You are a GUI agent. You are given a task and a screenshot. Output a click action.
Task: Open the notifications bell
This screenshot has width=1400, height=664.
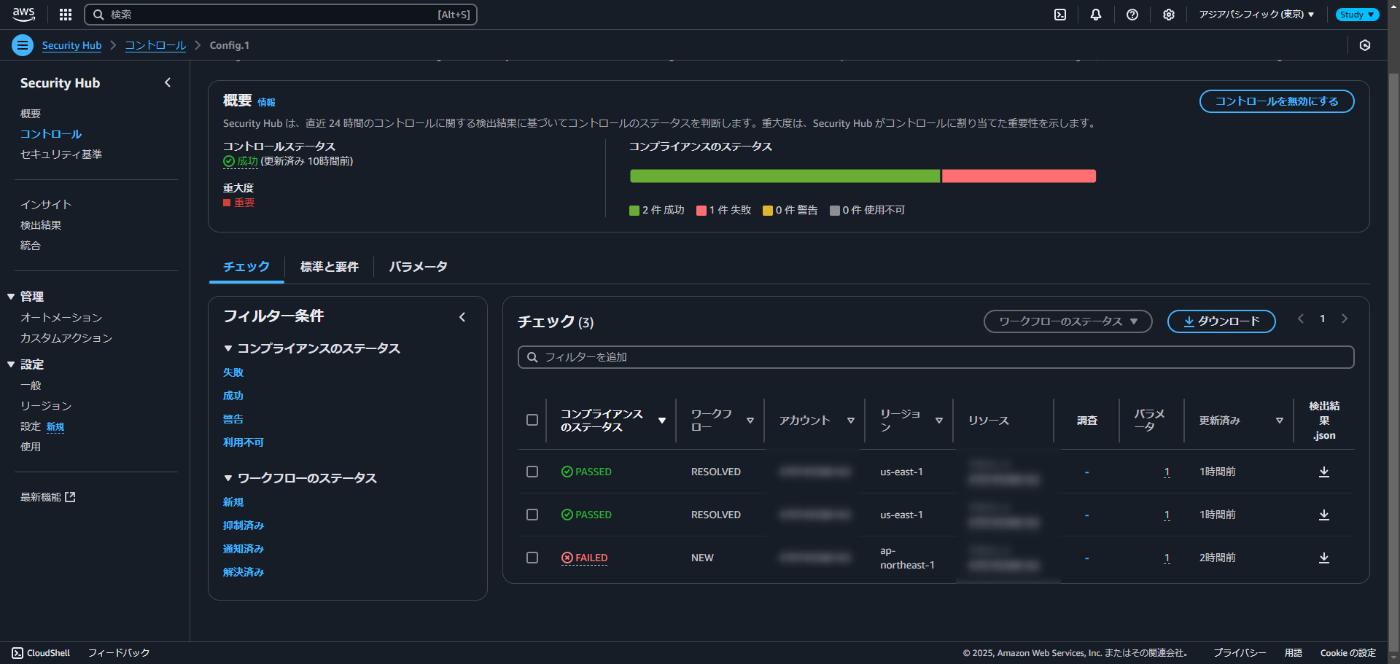tap(1096, 14)
